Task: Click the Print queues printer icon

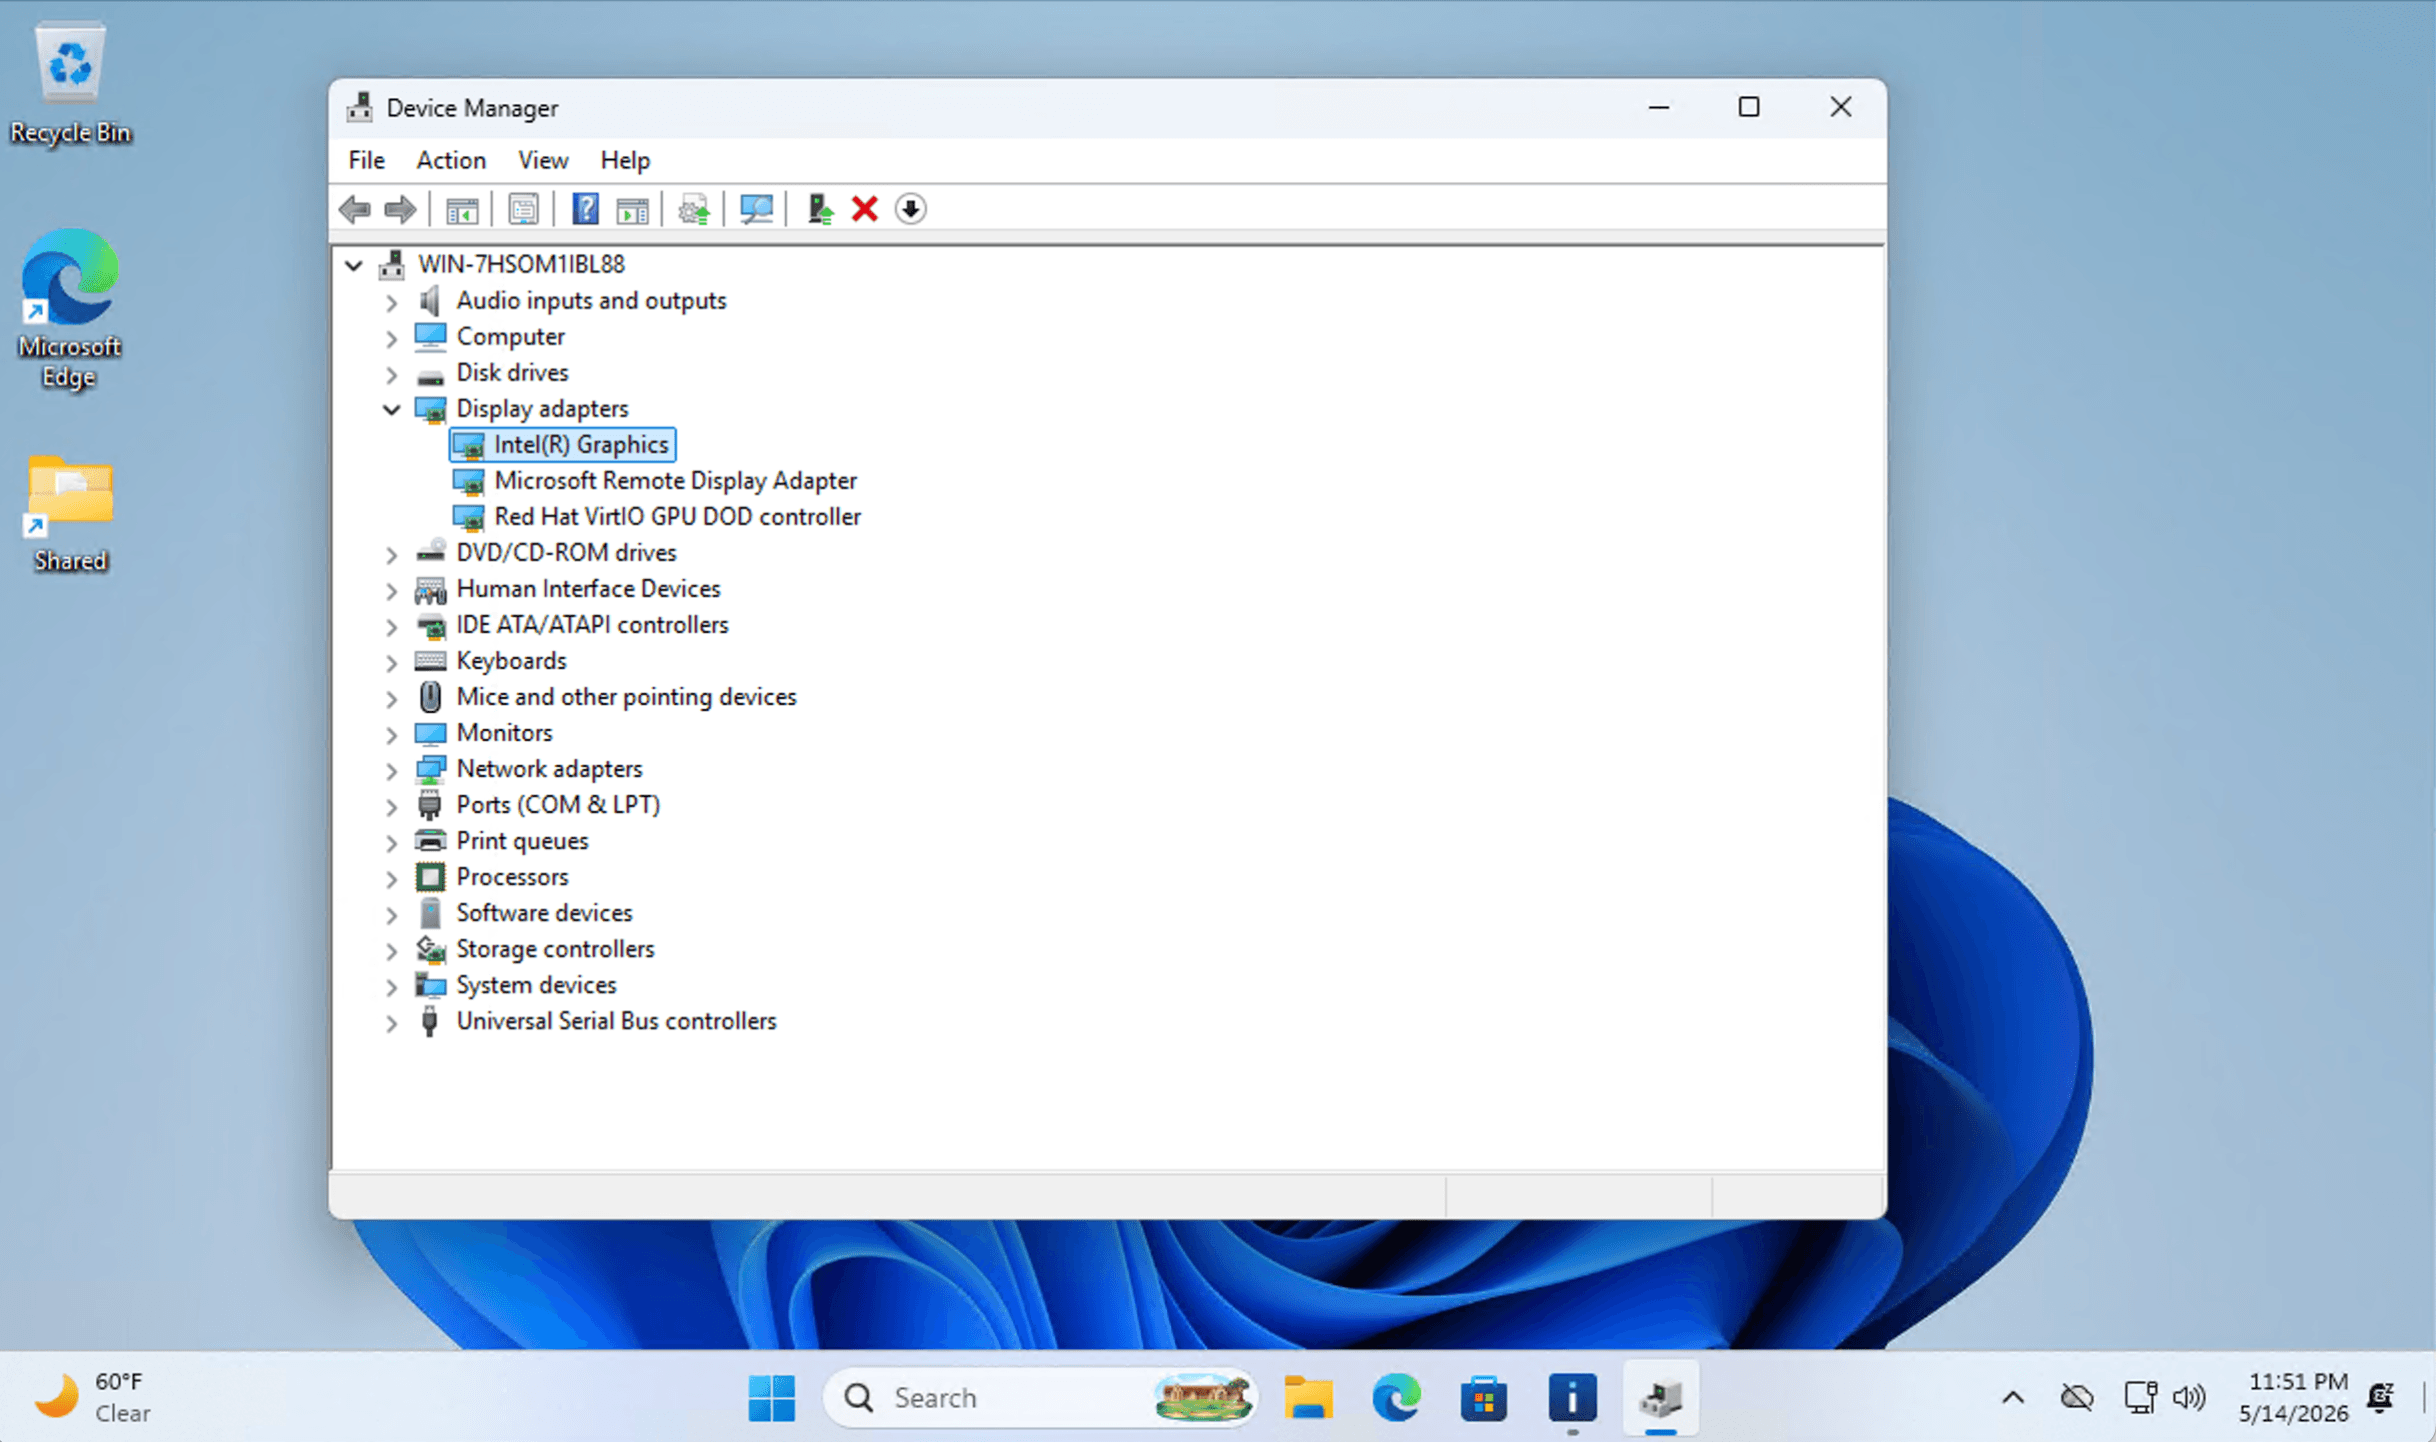Action: [430, 841]
